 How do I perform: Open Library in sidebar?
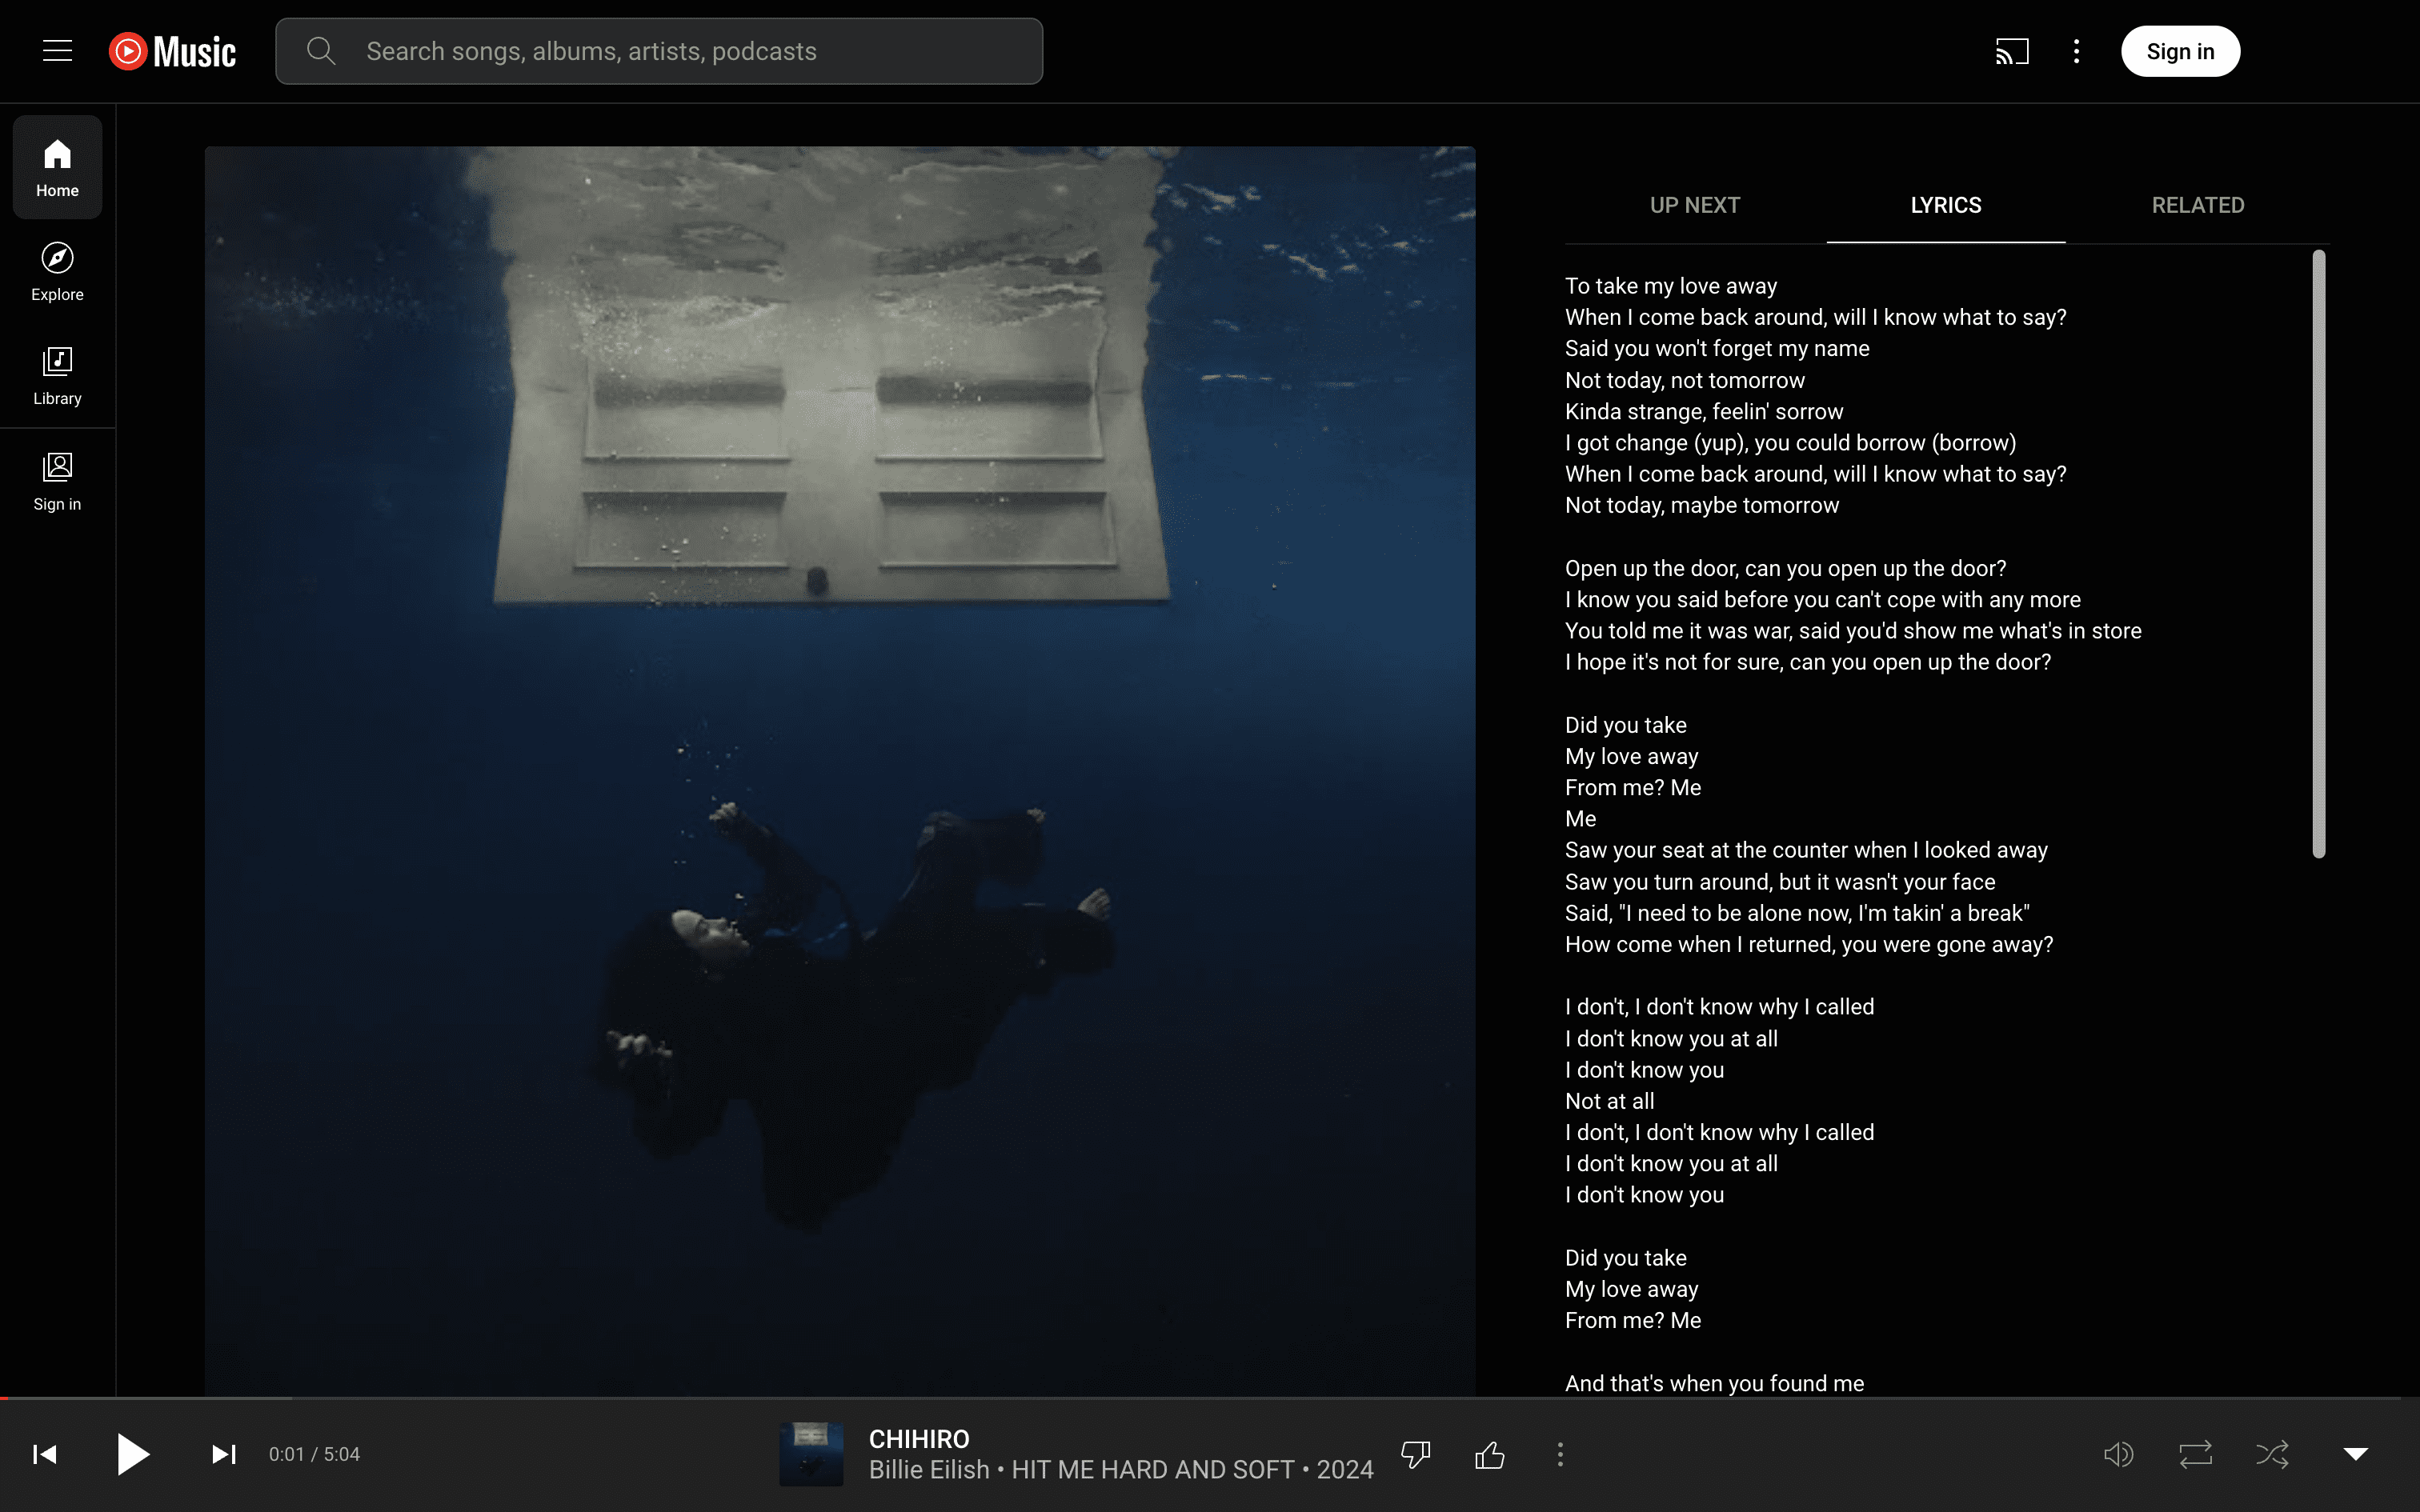[57, 375]
